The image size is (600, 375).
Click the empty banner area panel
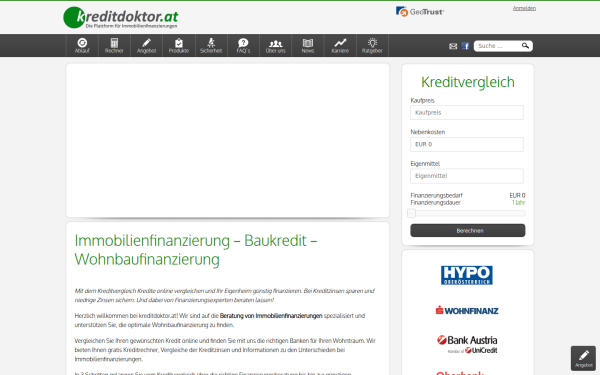pos(228,140)
